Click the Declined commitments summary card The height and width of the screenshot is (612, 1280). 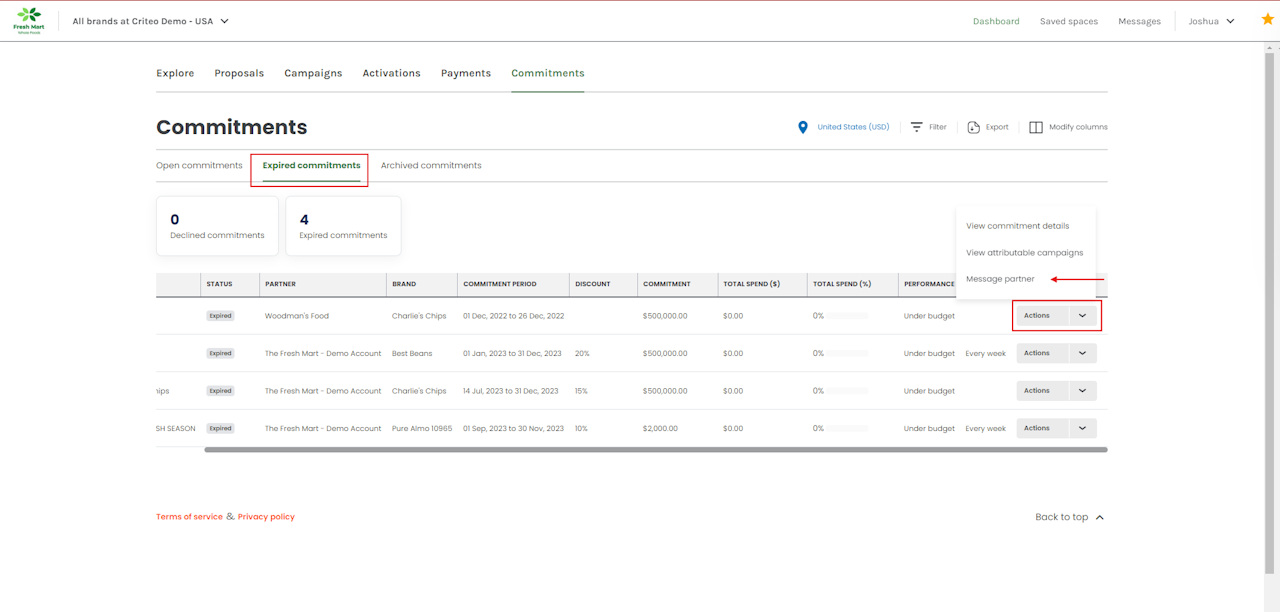217,226
